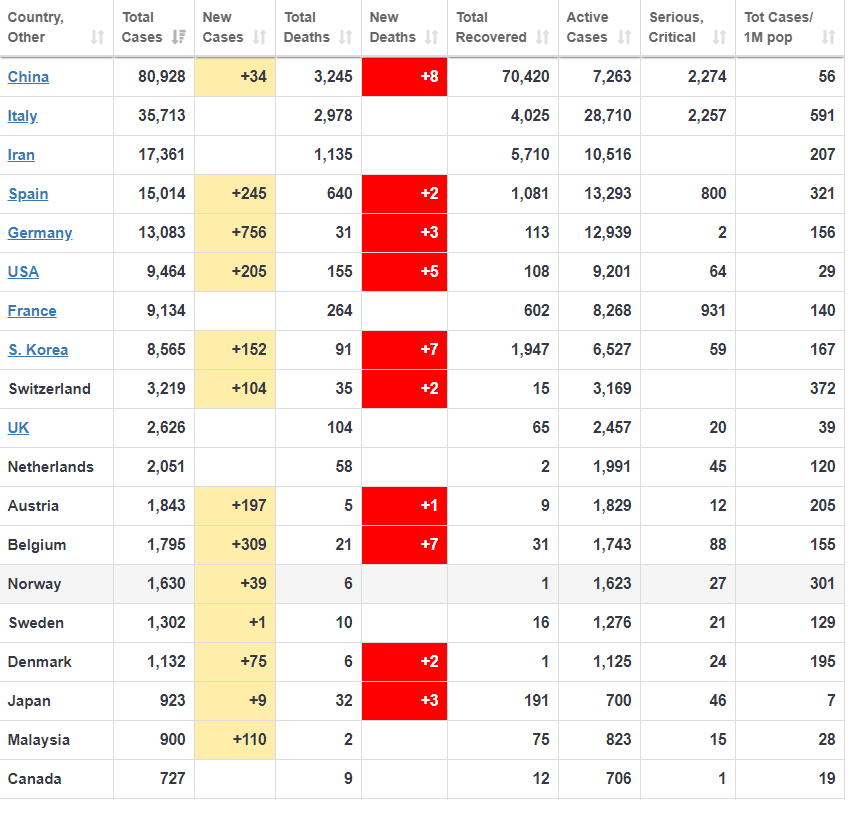Click the Switzerland row name
The image size is (852, 819).
49,389
